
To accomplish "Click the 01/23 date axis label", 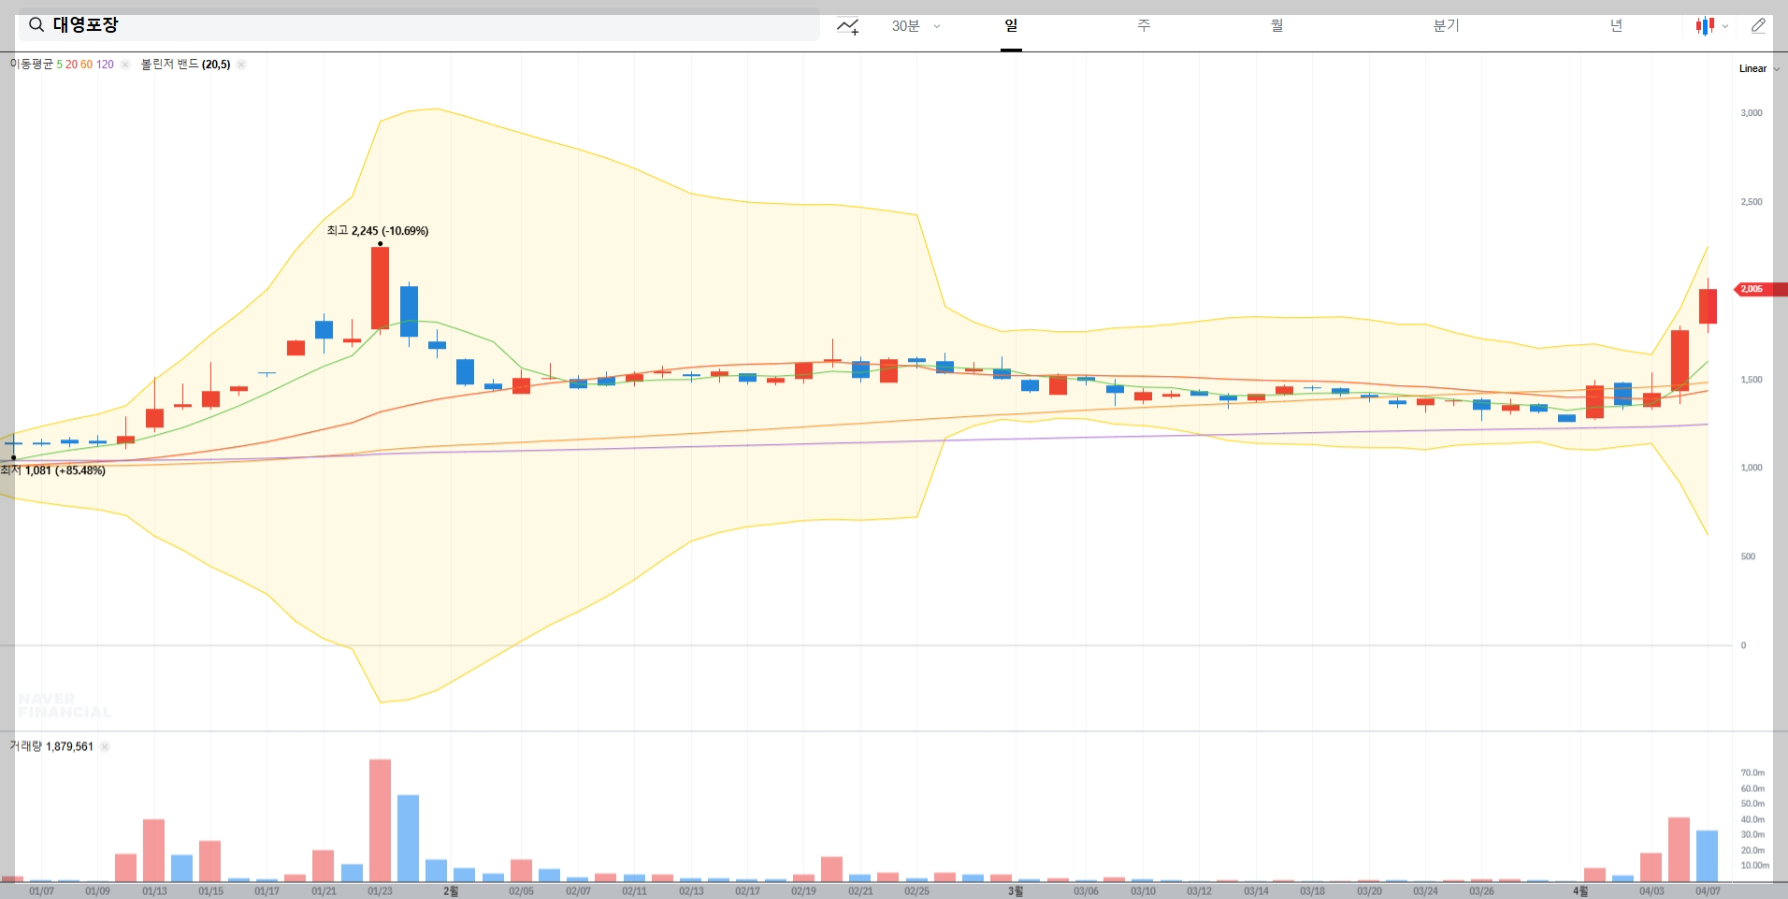I will click(380, 891).
